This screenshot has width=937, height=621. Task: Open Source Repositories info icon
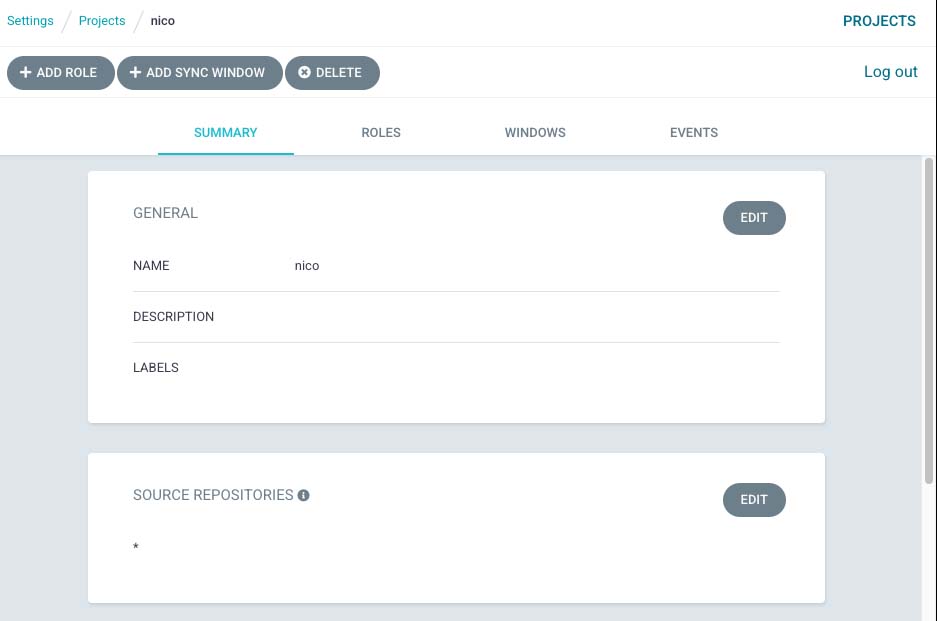coord(304,495)
